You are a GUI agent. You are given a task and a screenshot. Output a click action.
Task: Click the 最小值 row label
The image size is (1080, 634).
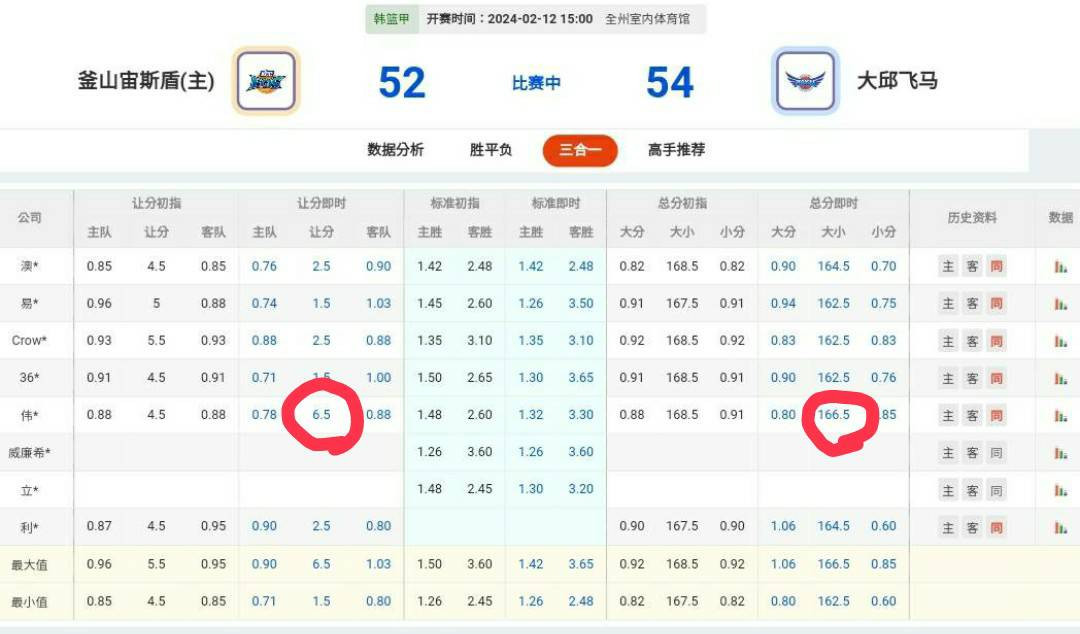pyautogui.click(x=29, y=602)
